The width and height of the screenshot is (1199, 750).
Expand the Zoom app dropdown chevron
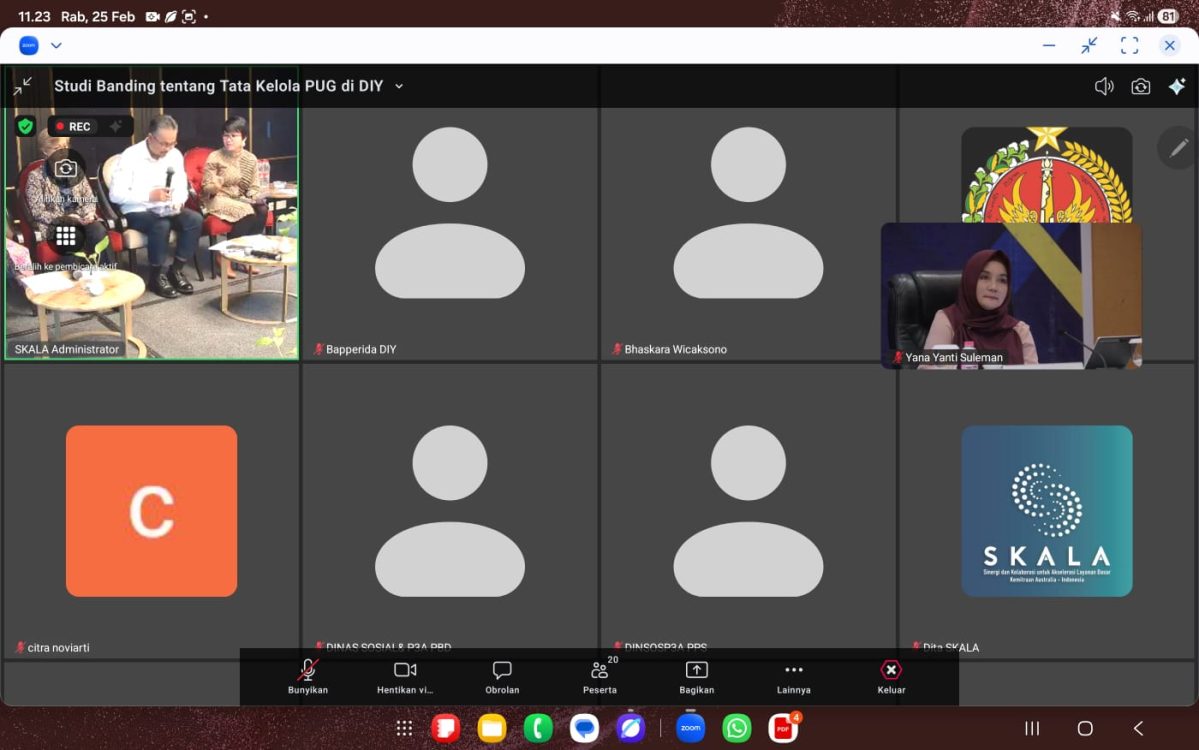click(x=56, y=45)
